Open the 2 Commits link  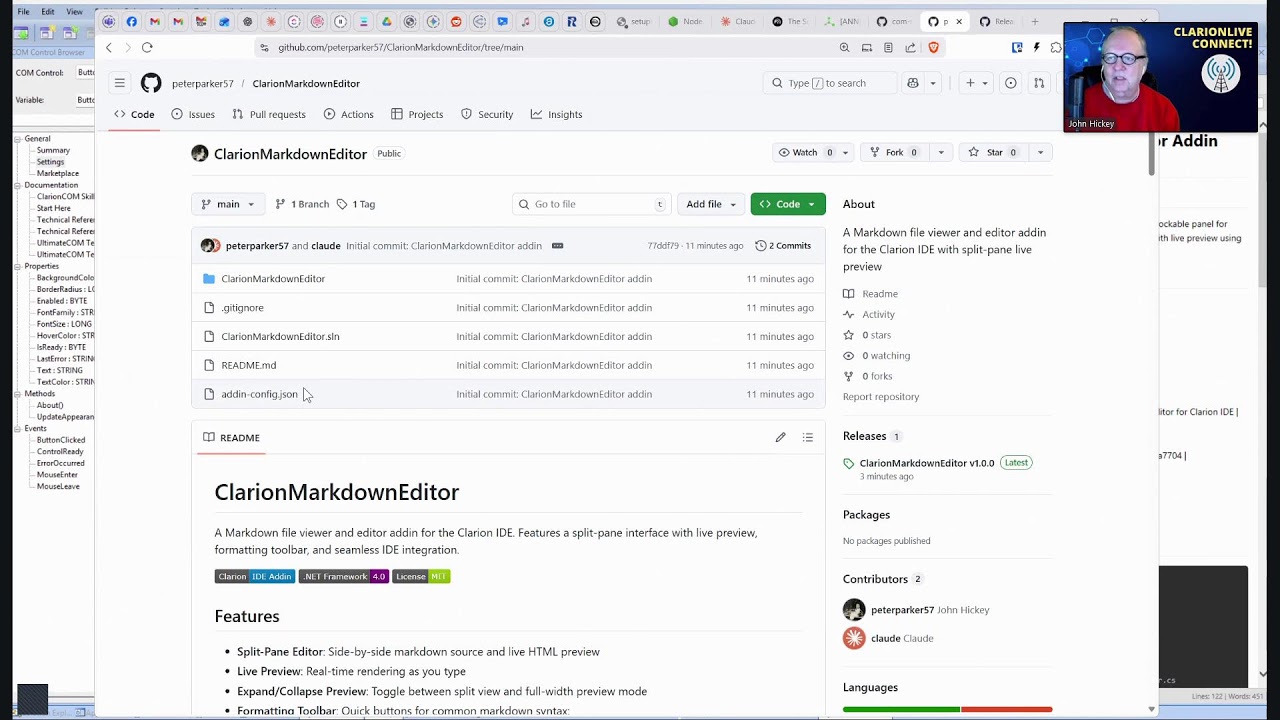[783, 245]
